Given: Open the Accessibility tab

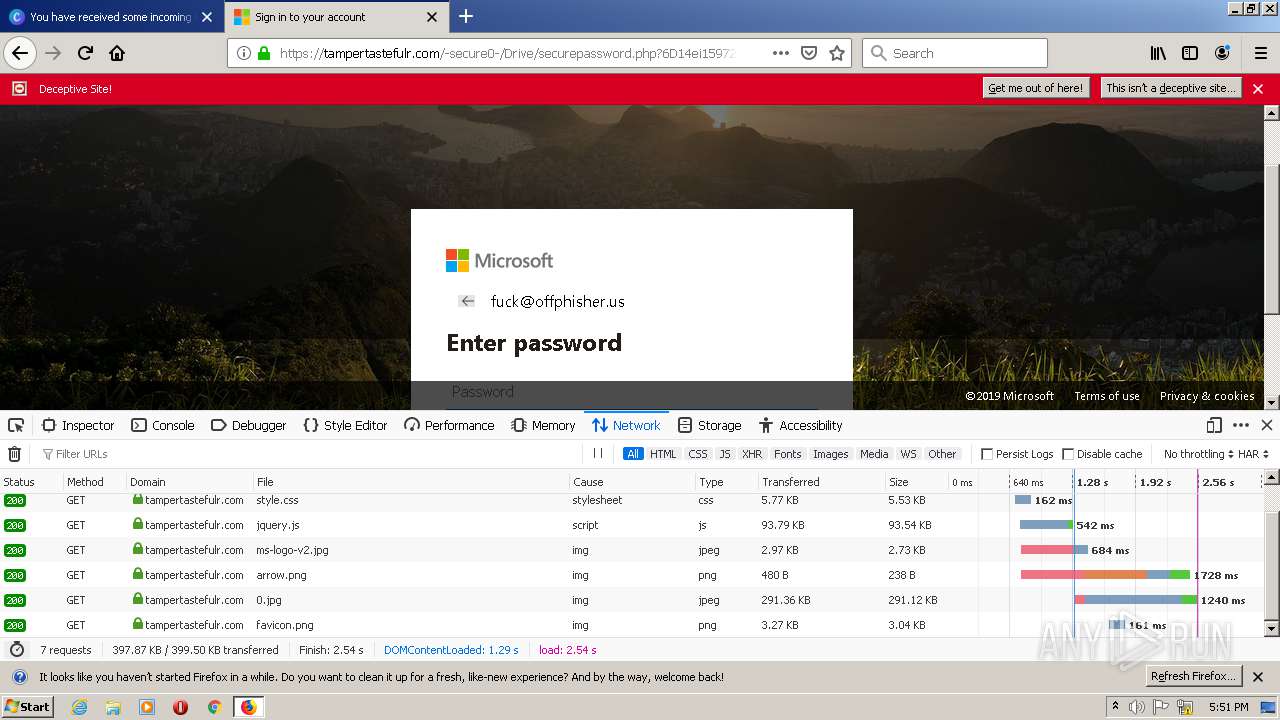Looking at the screenshot, I should click(801, 425).
